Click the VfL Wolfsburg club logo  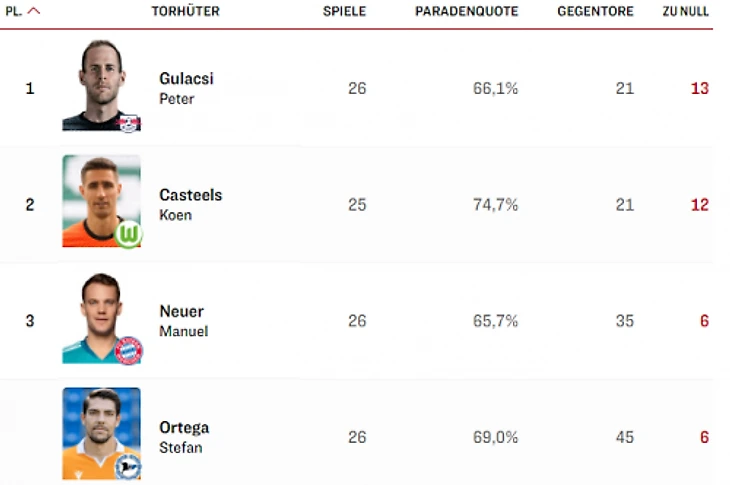pos(128,234)
